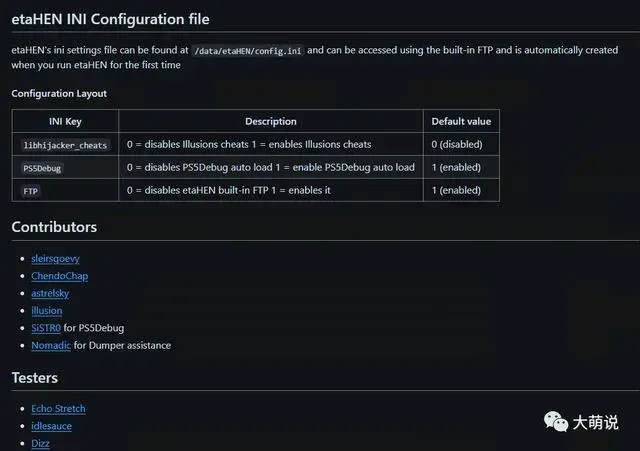Open ChendoChap's profile link
Screen dimensions: 640x451
[x=57, y=276]
